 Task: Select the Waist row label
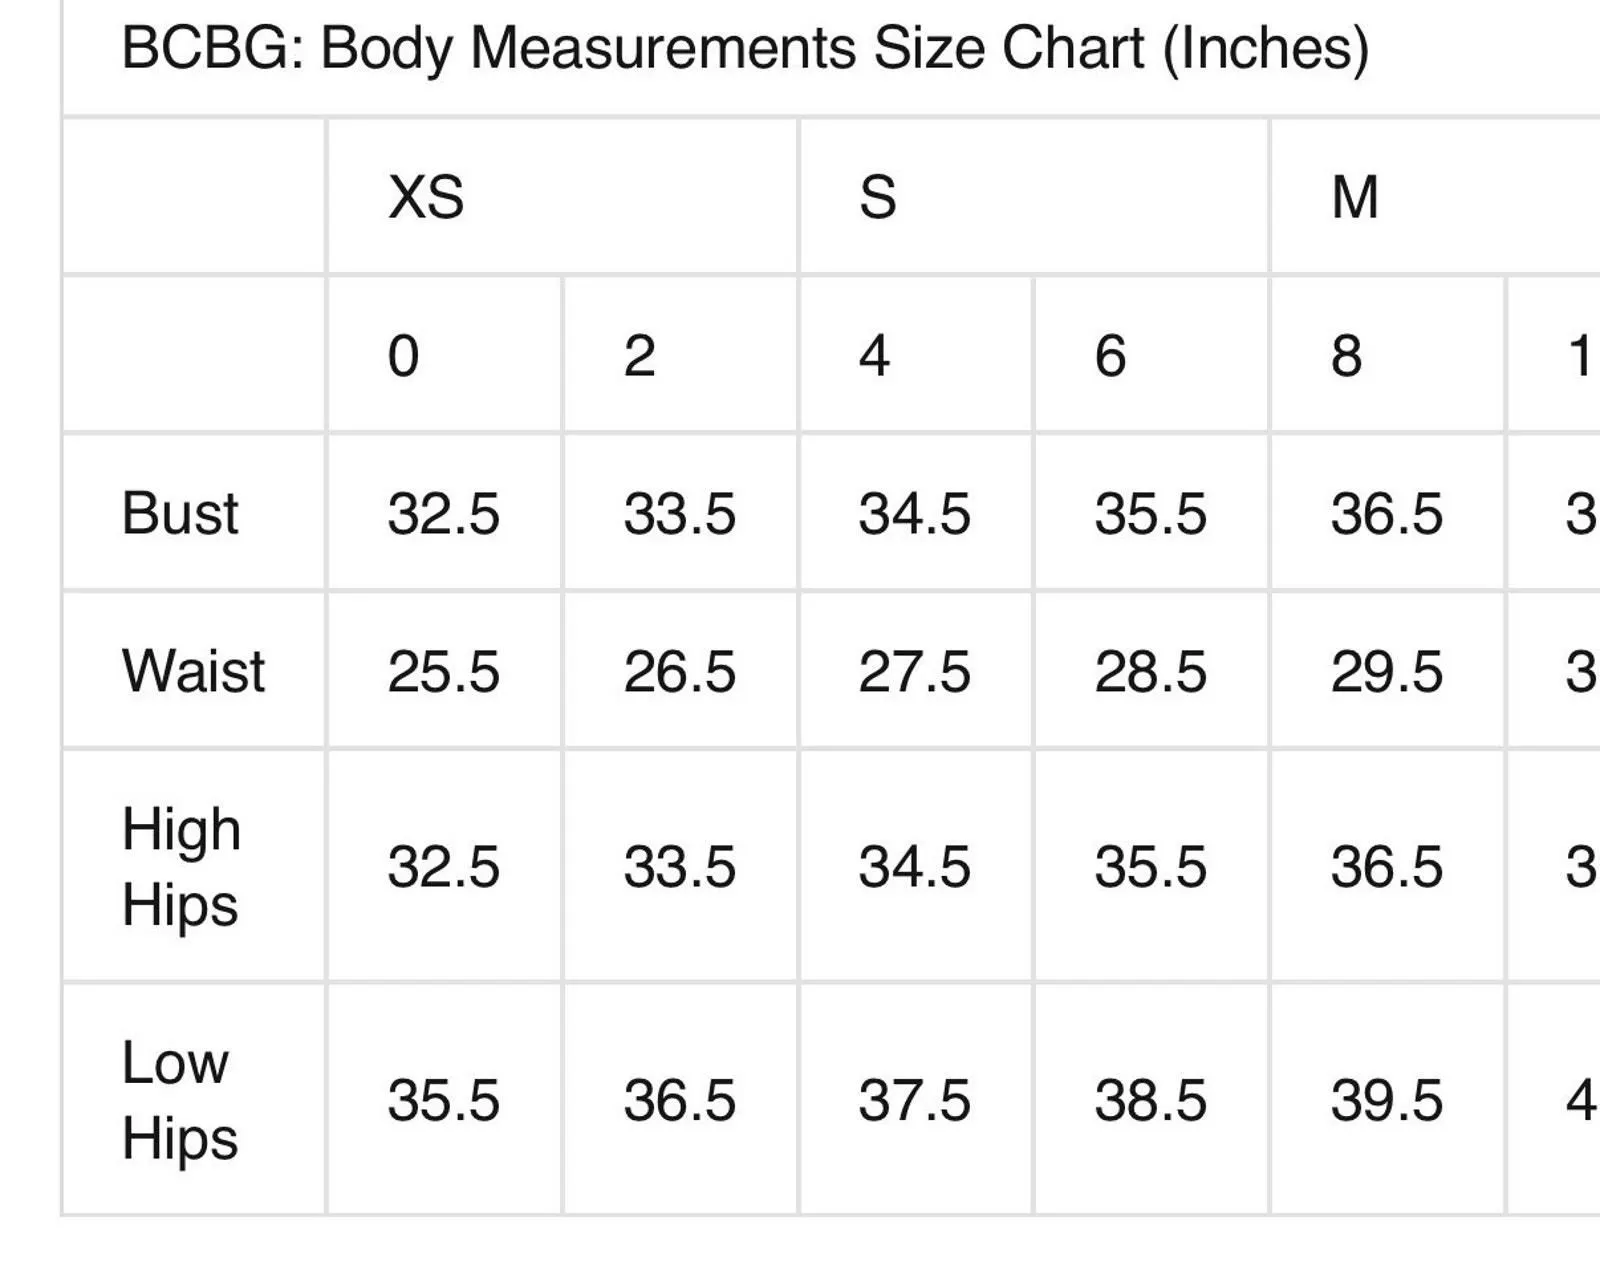[x=194, y=670]
